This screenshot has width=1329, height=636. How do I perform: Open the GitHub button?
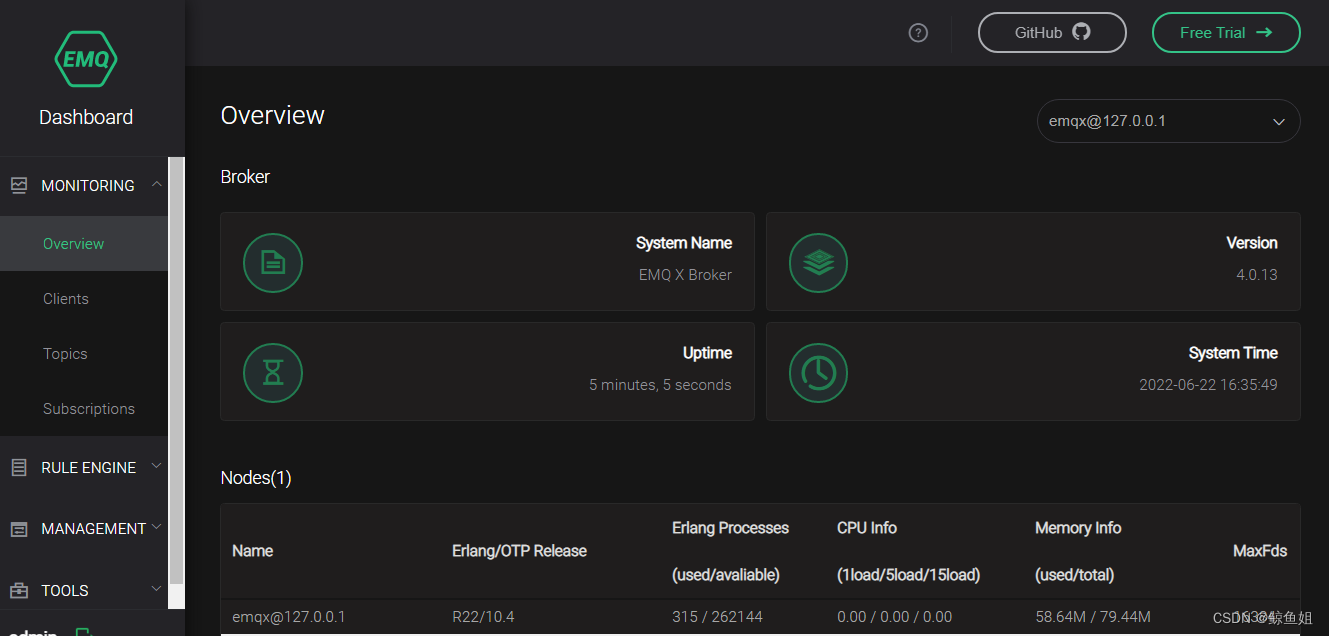pyautogui.click(x=1052, y=32)
